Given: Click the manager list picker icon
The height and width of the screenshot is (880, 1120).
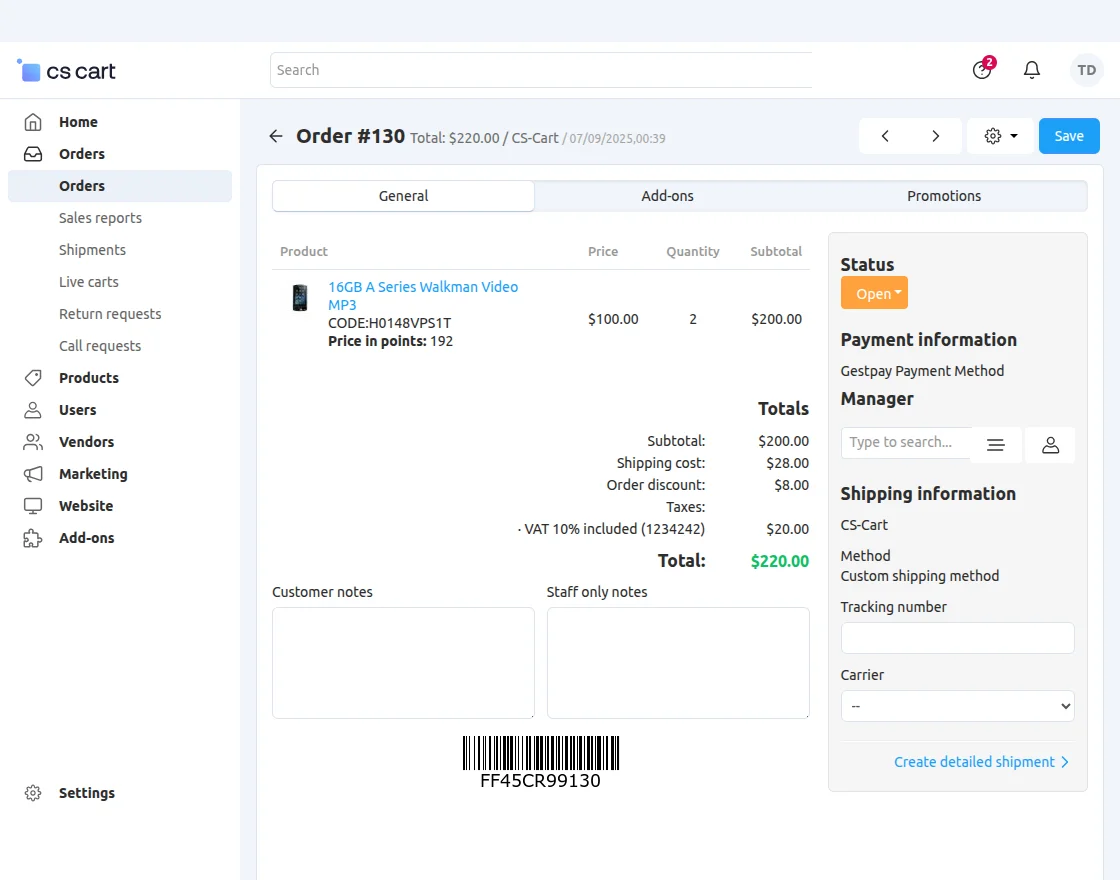Looking at the screenshot, I should 996,445.
